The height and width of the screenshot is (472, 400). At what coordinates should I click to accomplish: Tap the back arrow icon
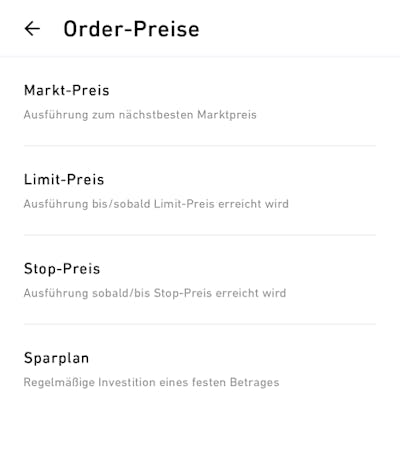coord(32,29)
